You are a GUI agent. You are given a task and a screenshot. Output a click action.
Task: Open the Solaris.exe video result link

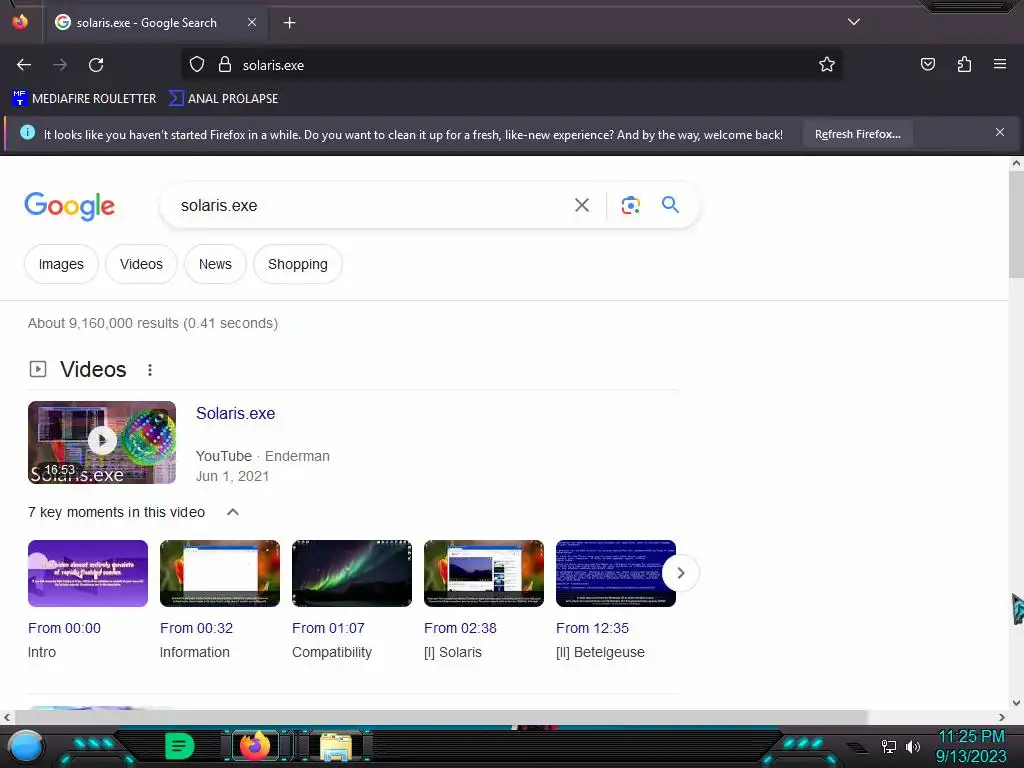235,413
